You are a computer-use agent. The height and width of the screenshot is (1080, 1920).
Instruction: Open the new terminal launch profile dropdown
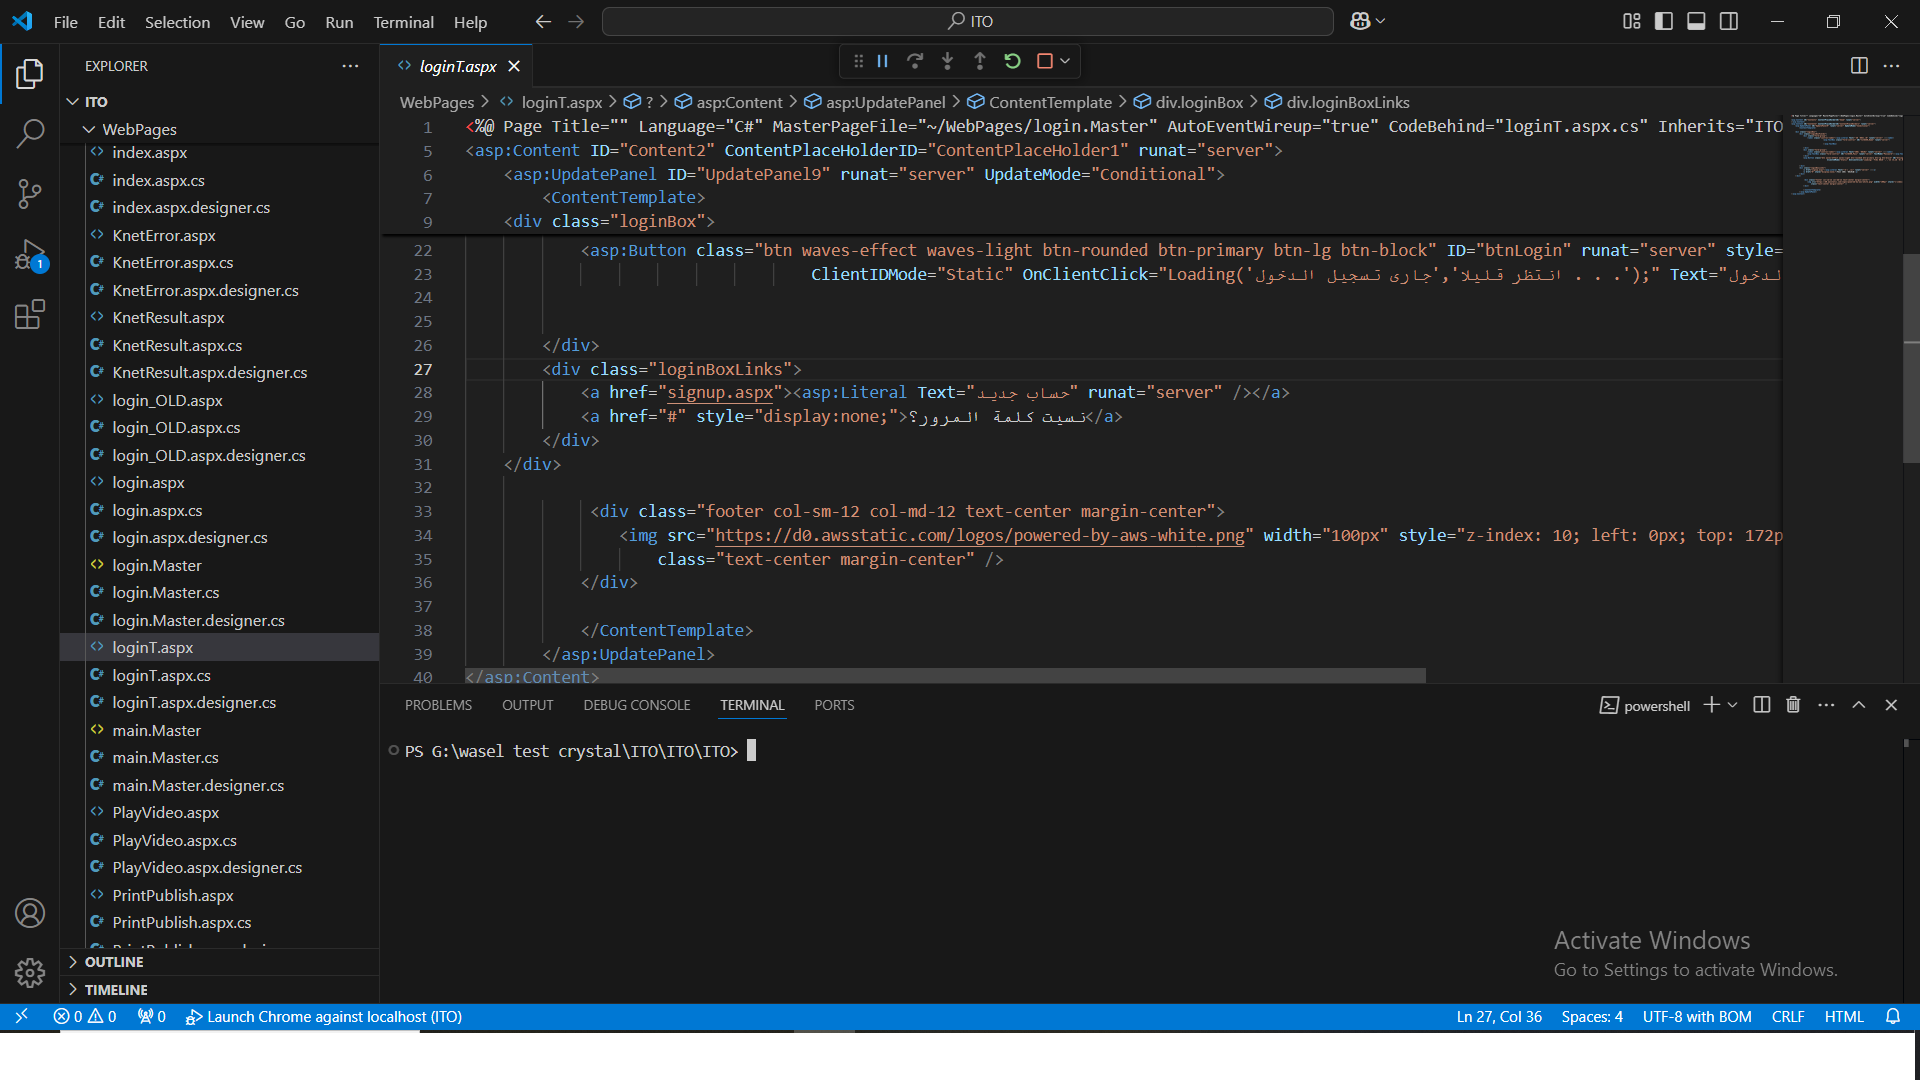[x=1733, y=705]
